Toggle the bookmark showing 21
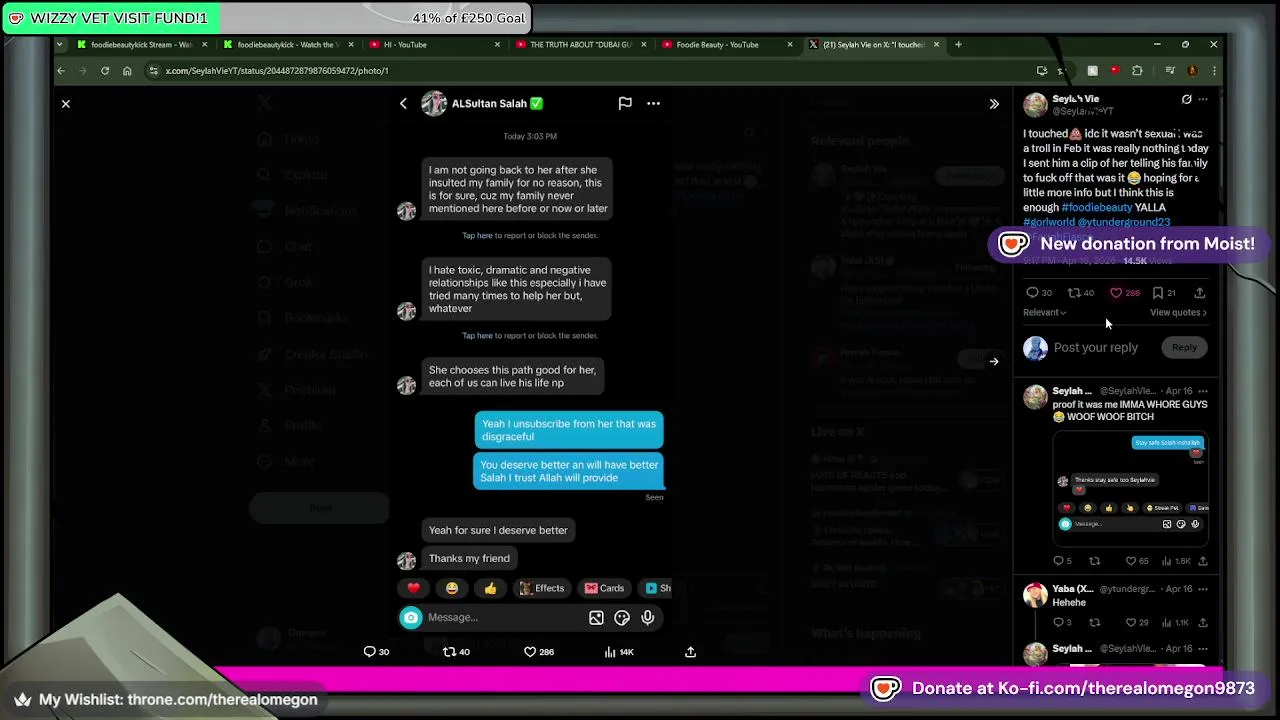 [x=1164, y=293]
